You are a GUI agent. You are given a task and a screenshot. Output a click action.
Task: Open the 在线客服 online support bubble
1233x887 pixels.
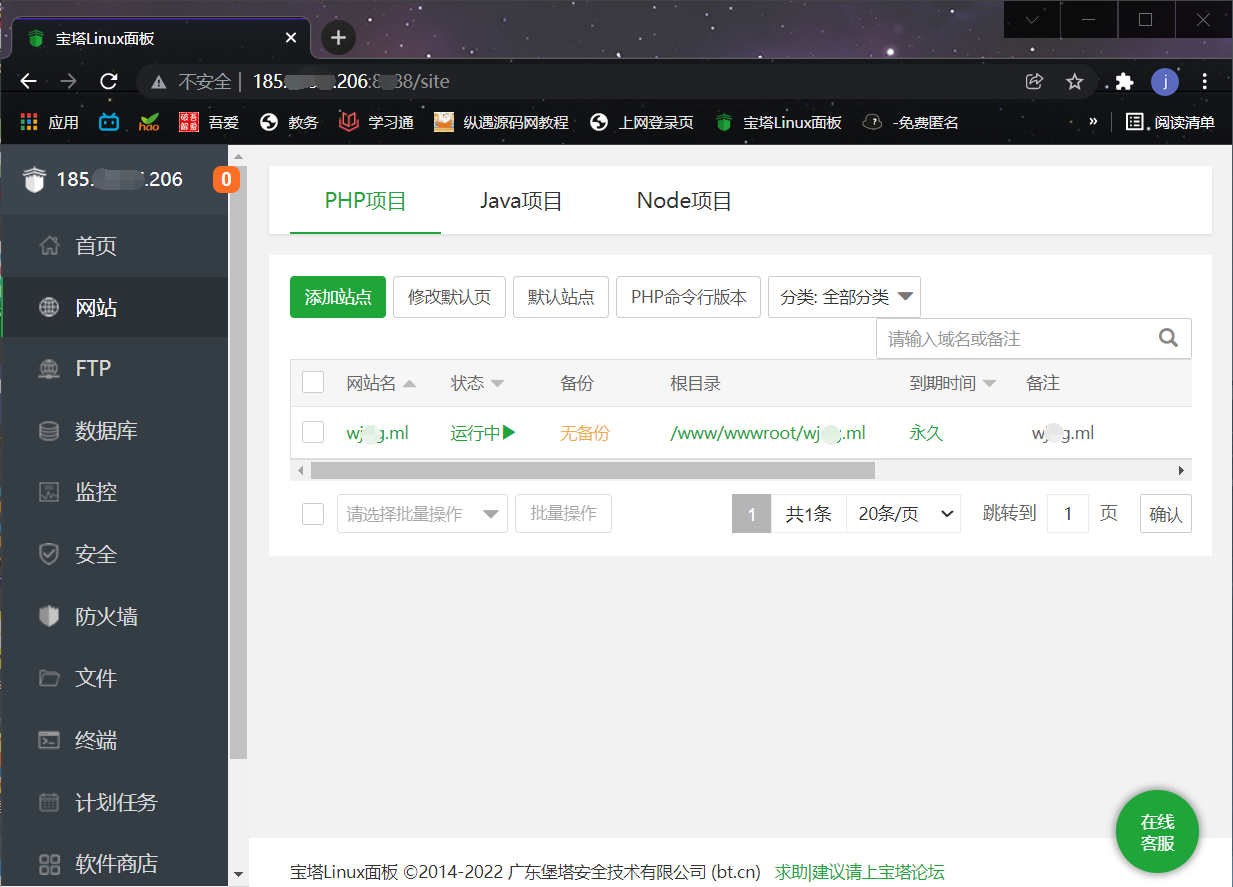pos(1157,832)
